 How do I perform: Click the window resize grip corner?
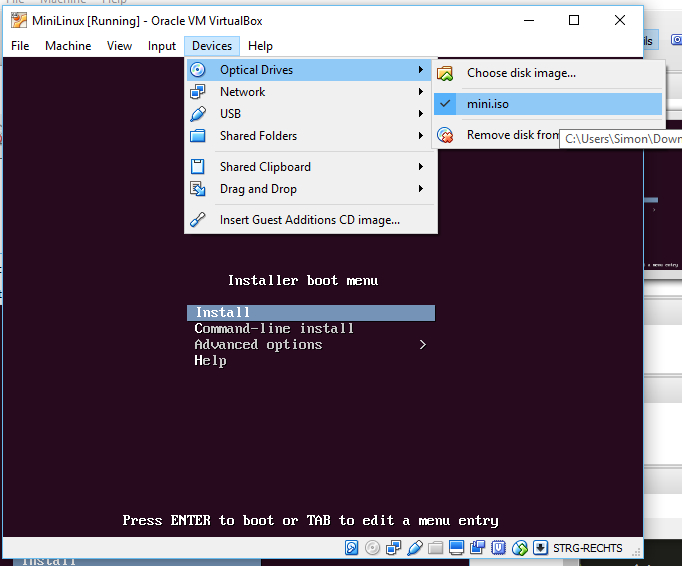coord(637,552)
